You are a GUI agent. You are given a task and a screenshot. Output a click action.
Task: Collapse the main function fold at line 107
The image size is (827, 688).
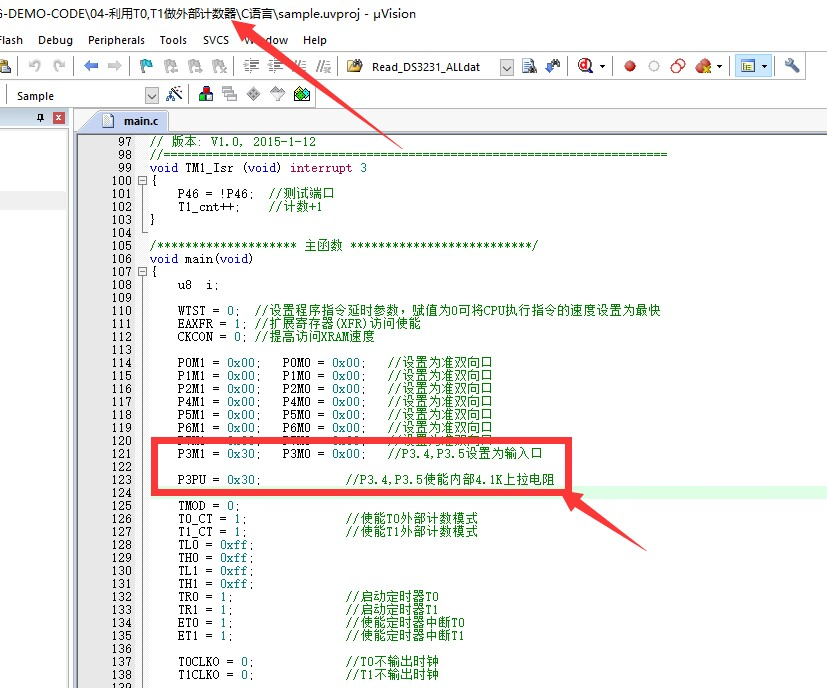pos(141,272)
